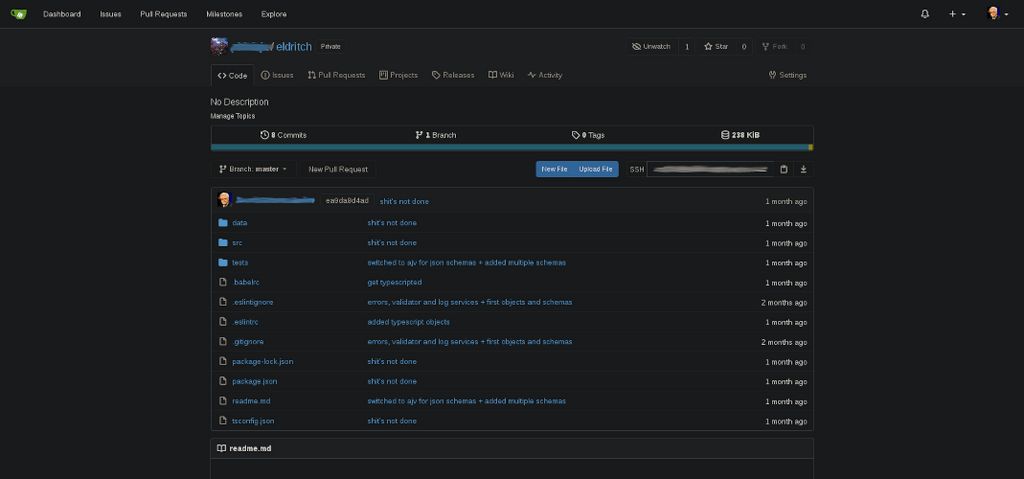The height and width of the screenshot is (479, 1024).
Task: Toggle Unwatch on the repository
Action: coord(652,46)
